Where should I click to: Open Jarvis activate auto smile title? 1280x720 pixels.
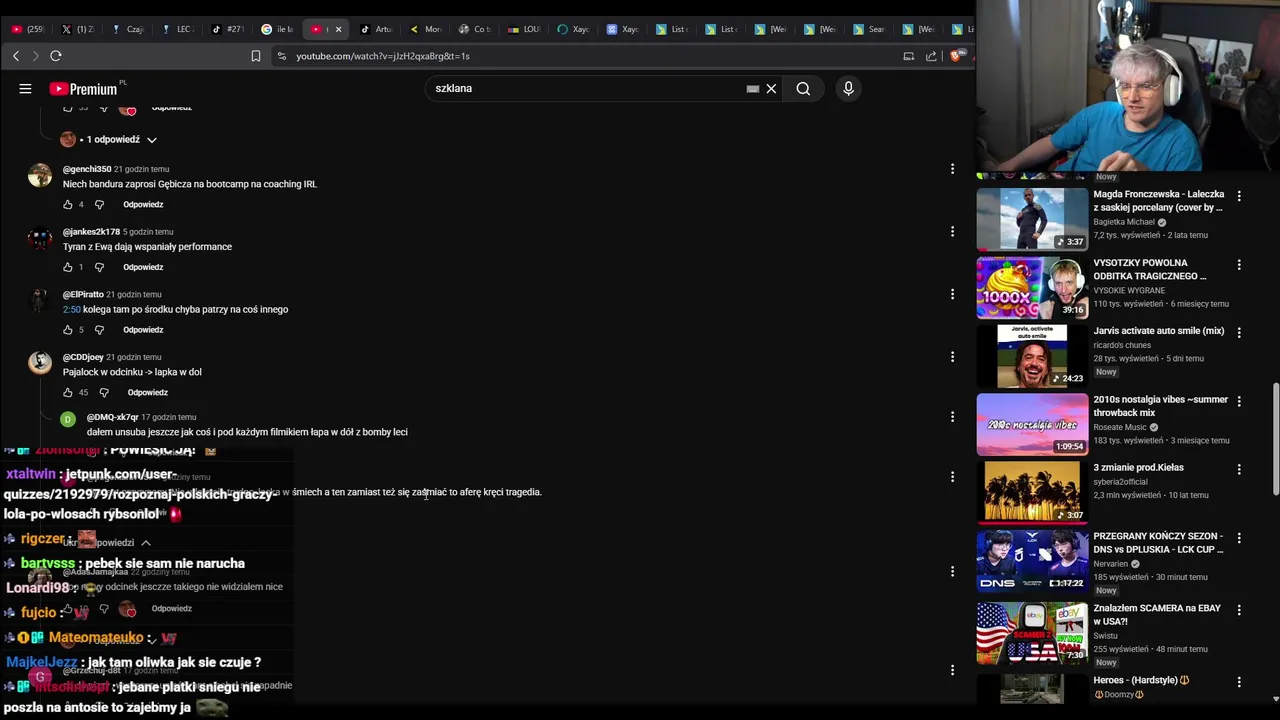coord(1158,331)
